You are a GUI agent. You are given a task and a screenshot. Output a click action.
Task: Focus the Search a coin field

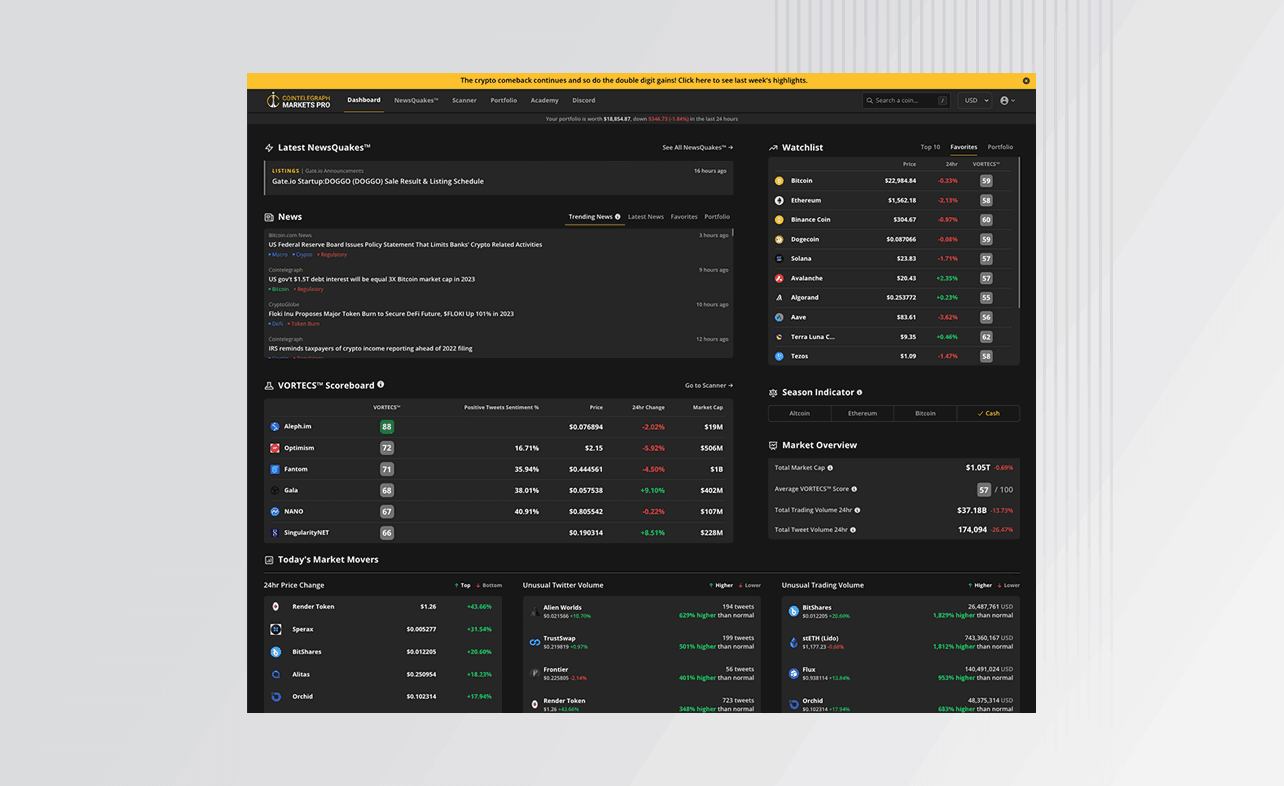coord(906,100)
